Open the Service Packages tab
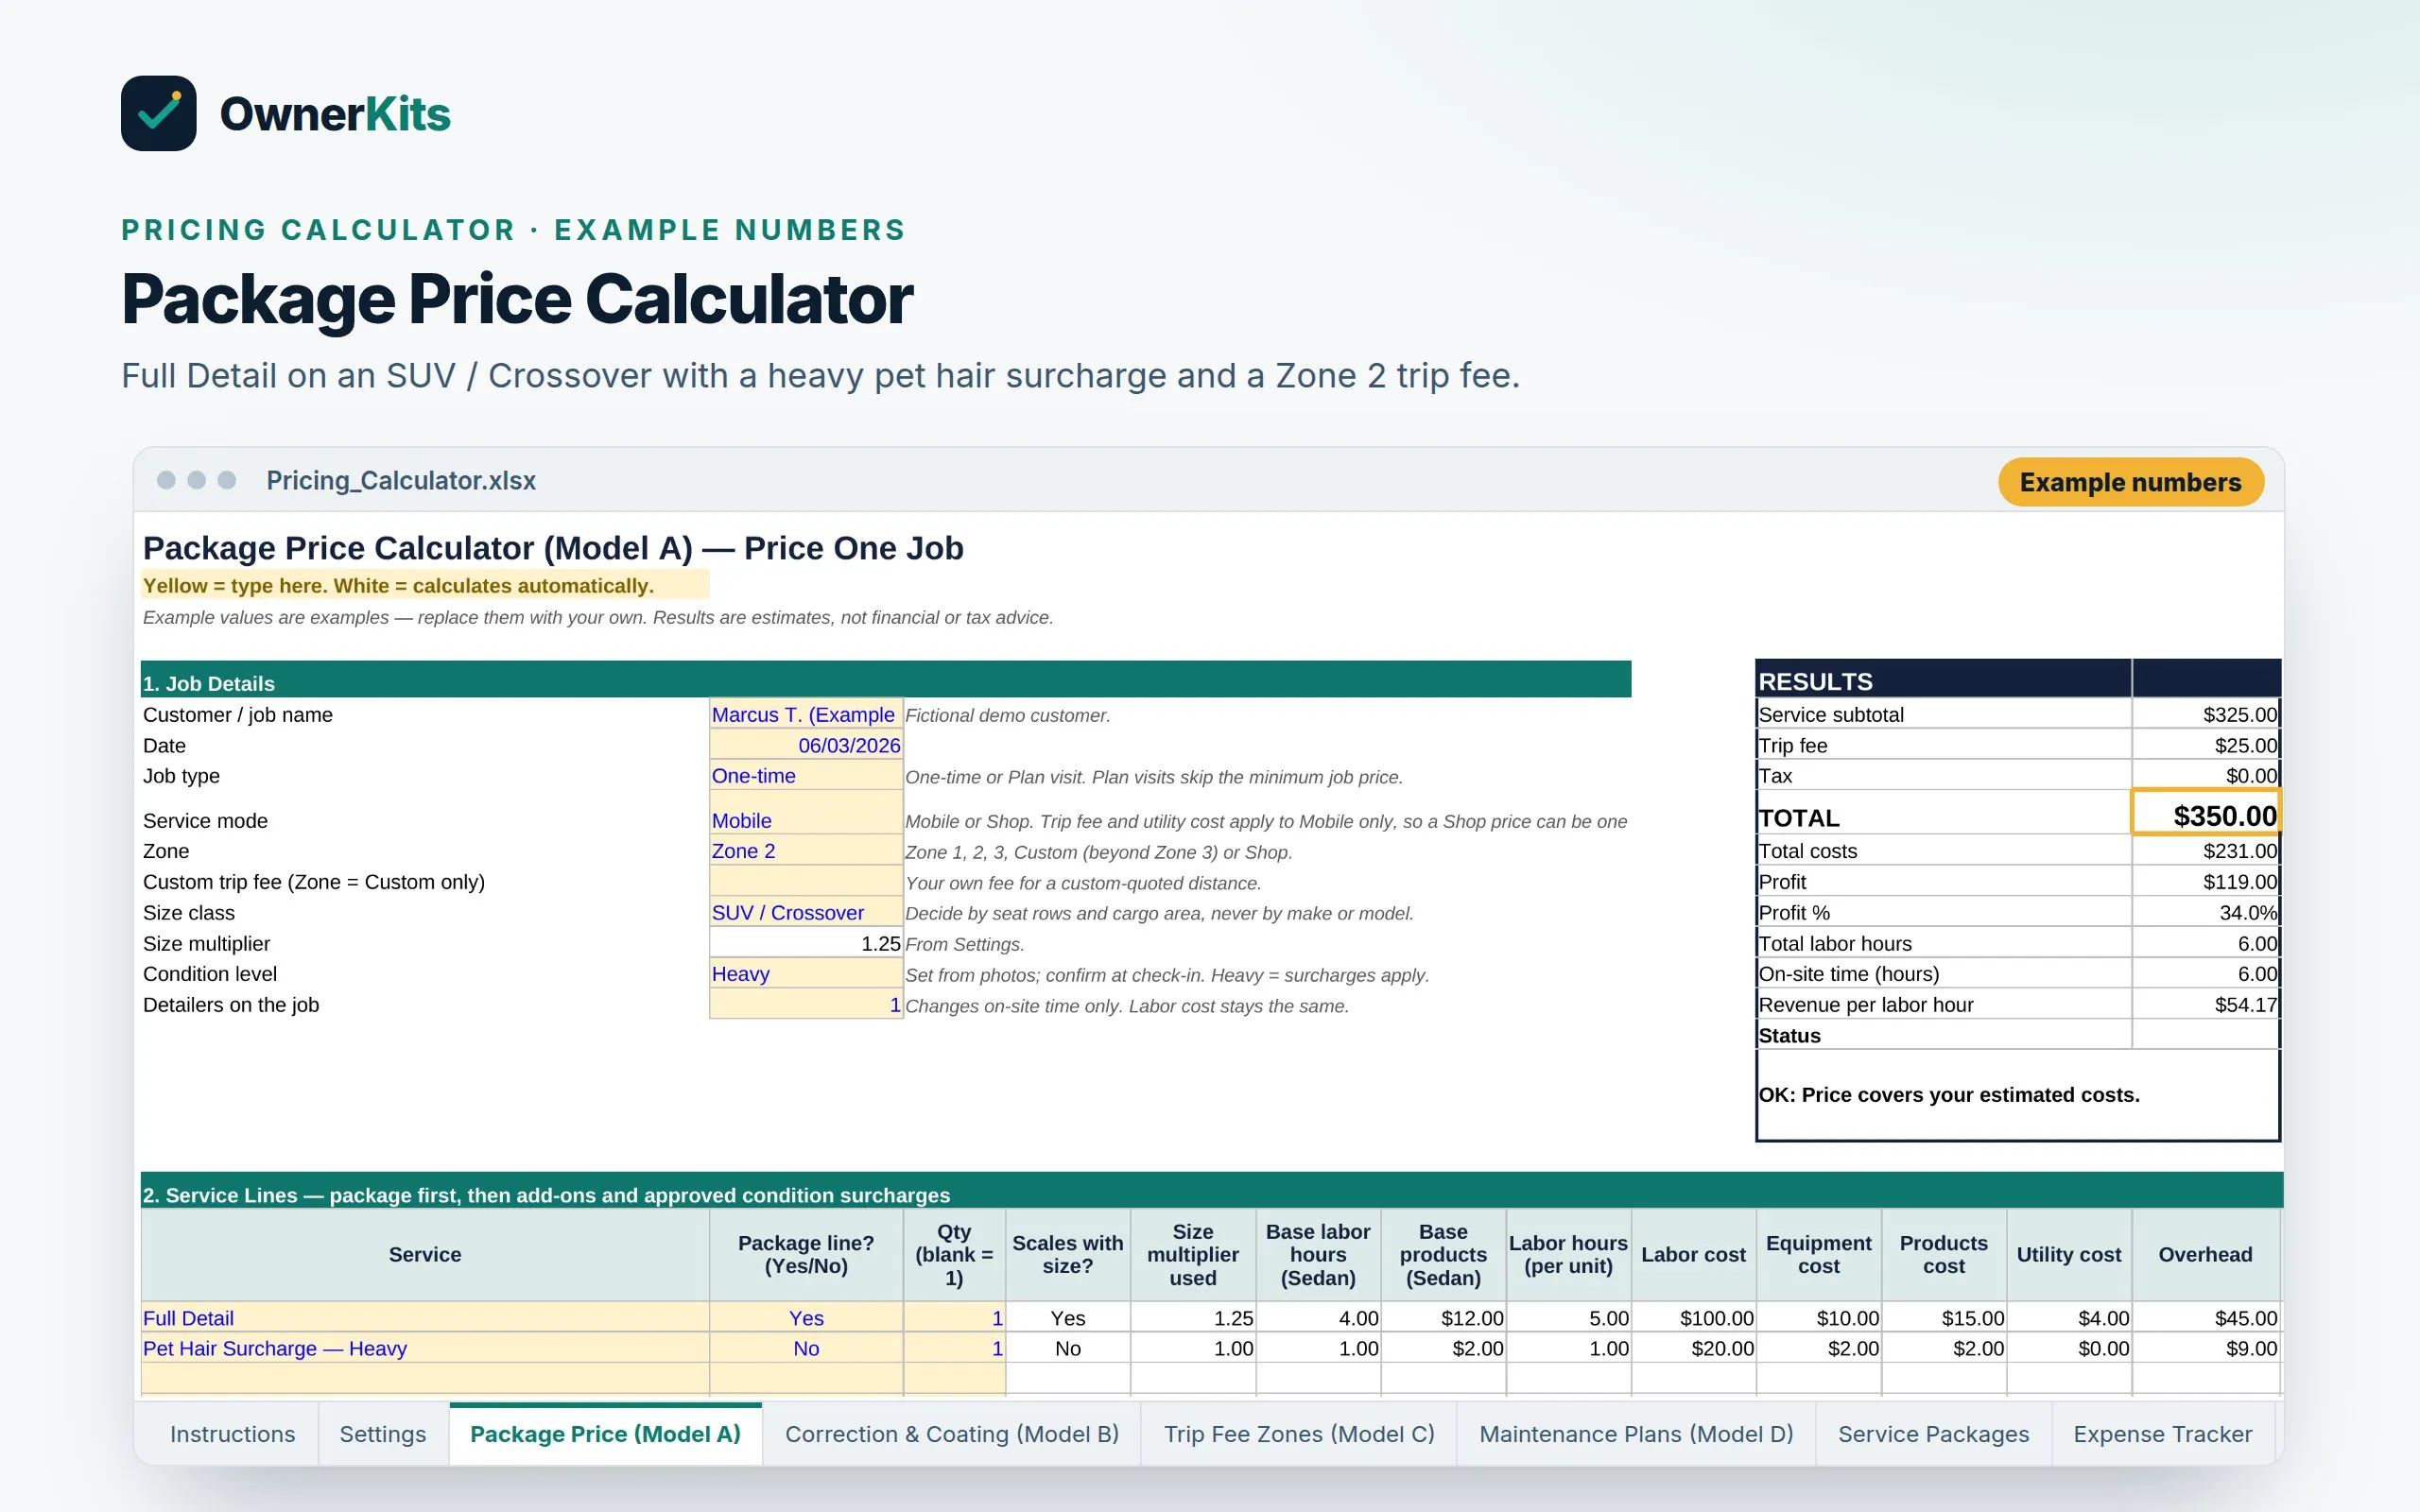This screenshot has height=1512, width=2420. [1933, 1434]
